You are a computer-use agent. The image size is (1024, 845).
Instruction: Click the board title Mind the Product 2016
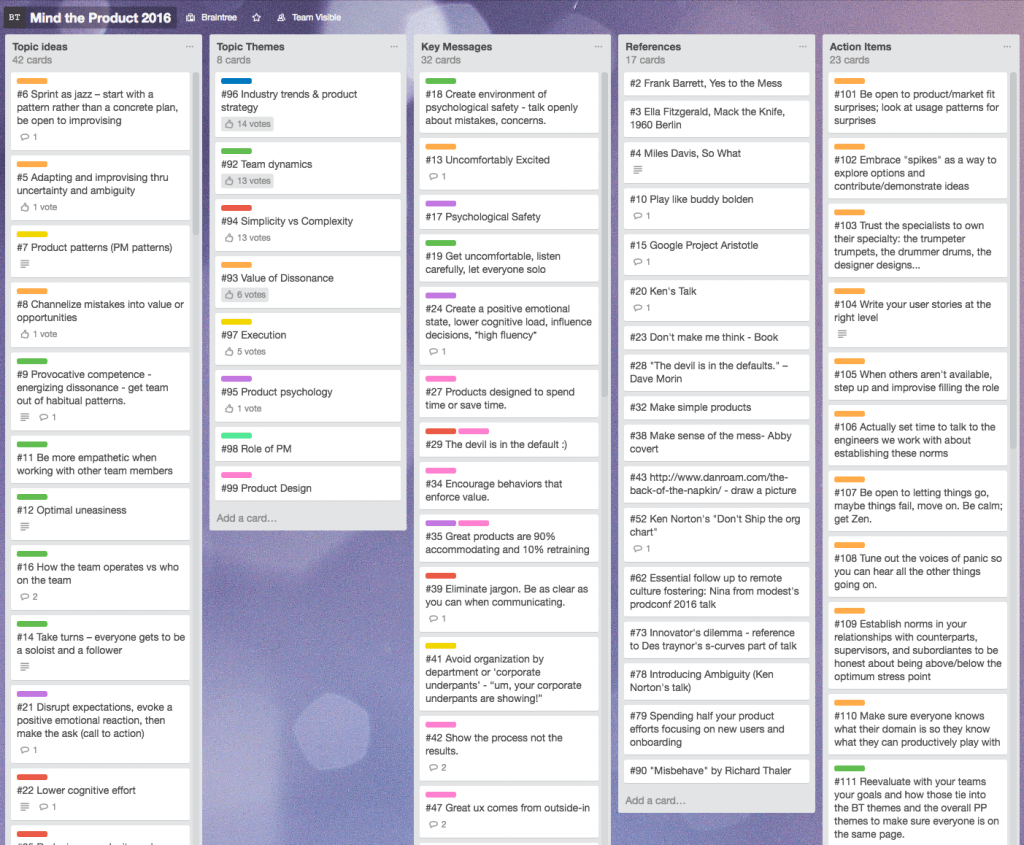99,18
